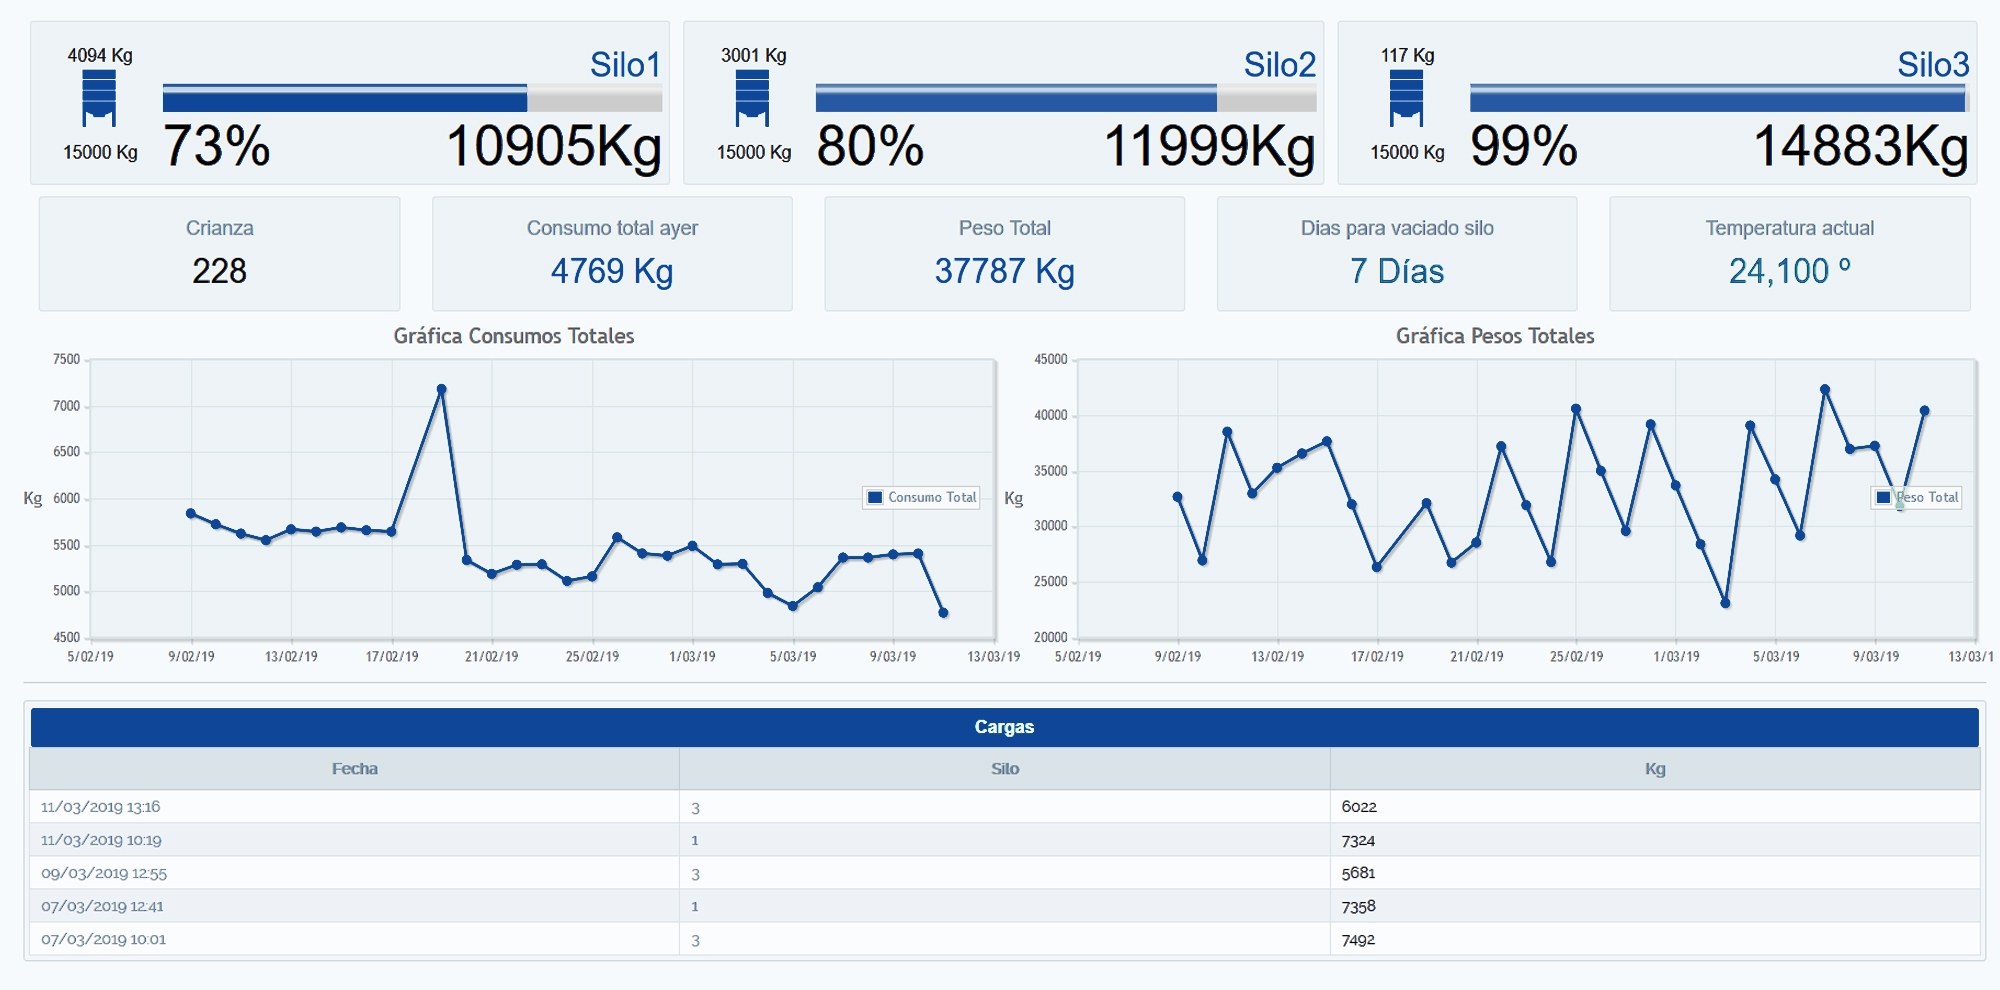
Task: Click the 99% percentage text
Action: point(1524,146)
